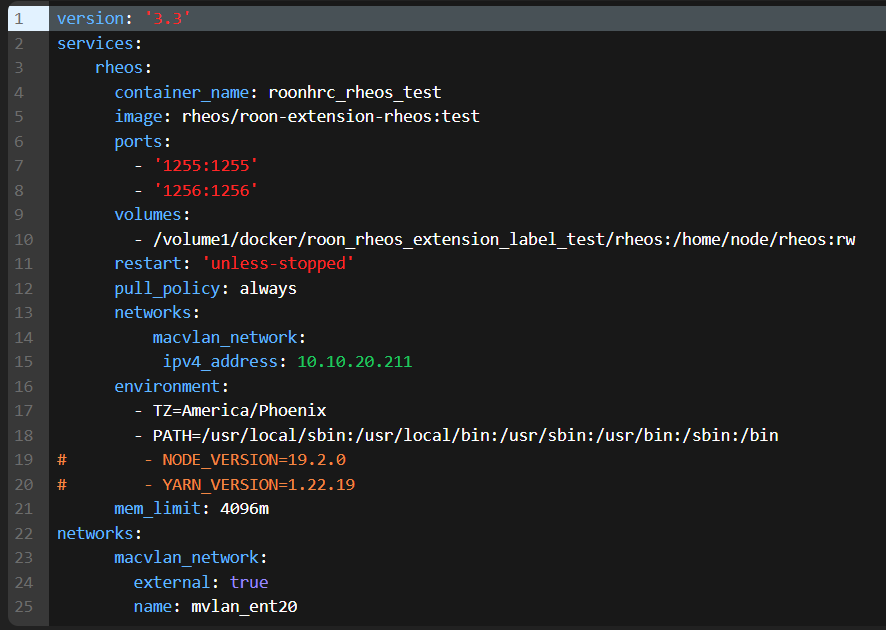Select the port mapping '1255:1255'
886x630 pixels.
(x=206, y=166)
